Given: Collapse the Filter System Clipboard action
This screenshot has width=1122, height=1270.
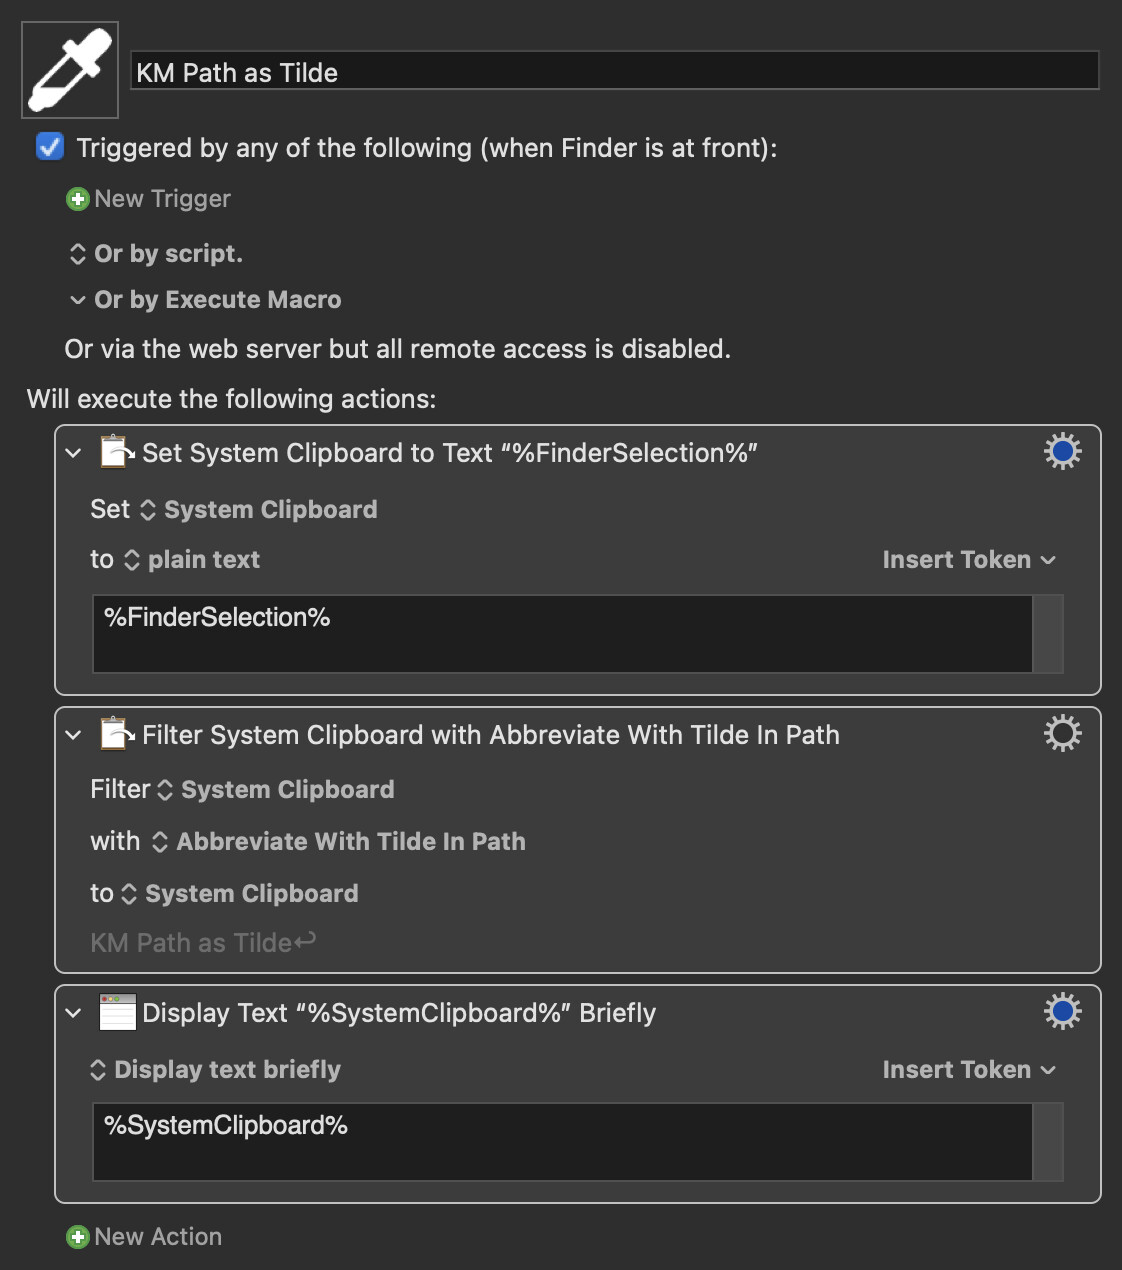Looking at the screenshot, I should [x=73, y=735].
